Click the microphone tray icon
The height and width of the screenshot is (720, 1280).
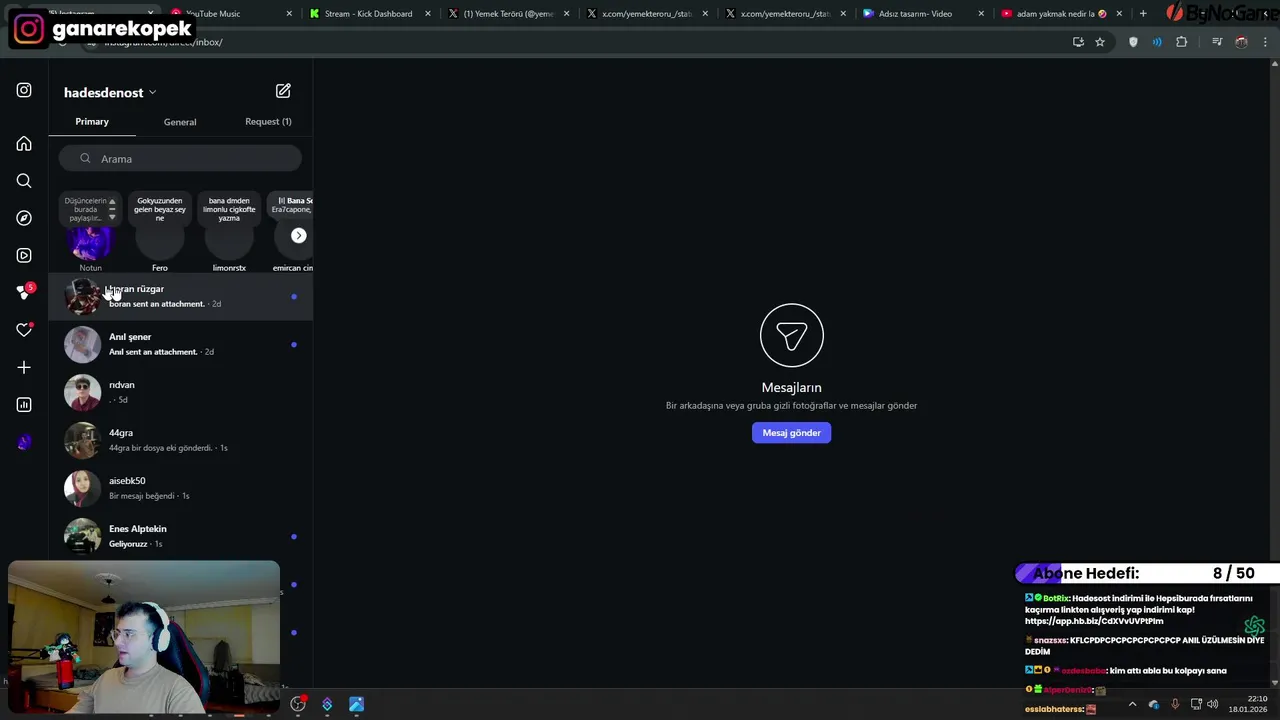pos(1175,704)
